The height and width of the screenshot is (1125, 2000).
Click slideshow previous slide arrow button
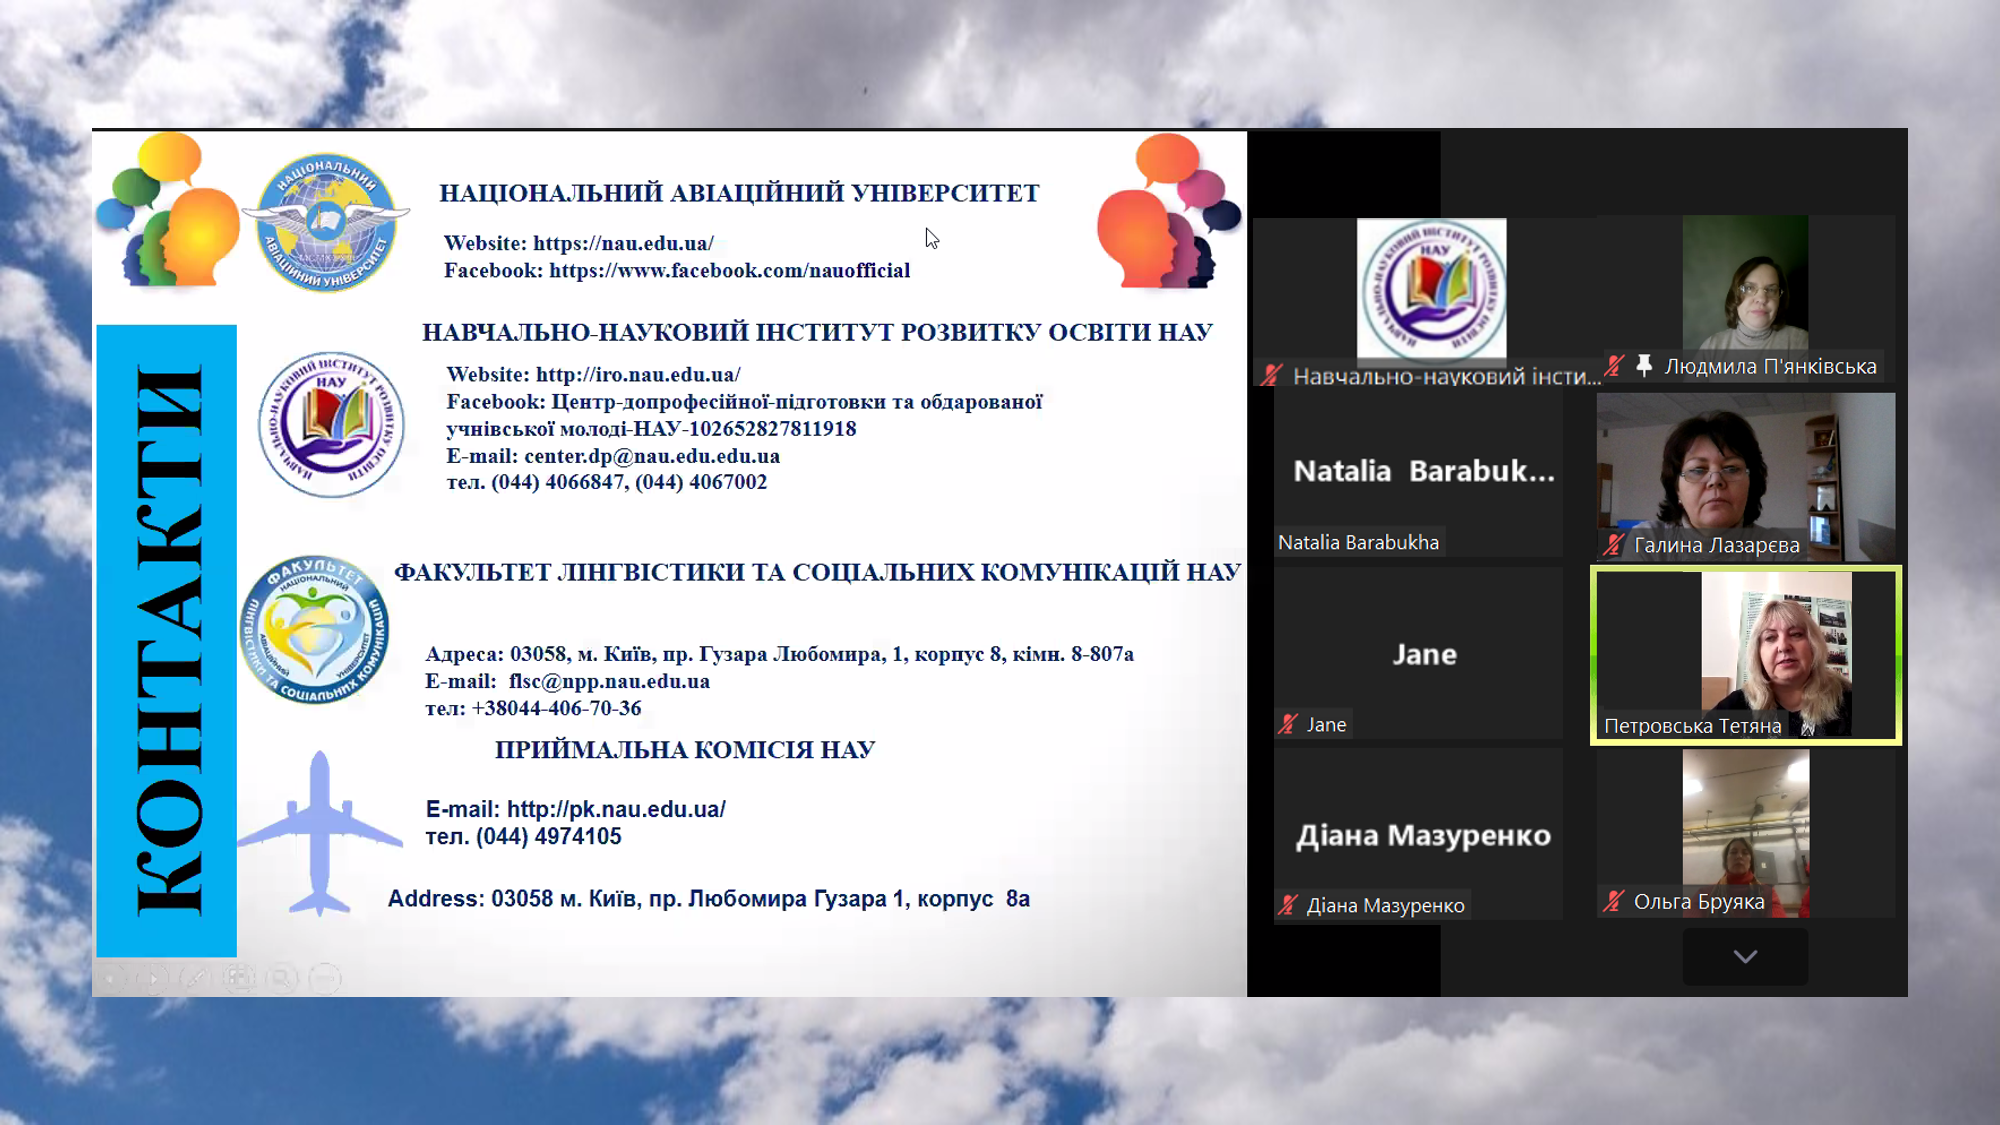(x=110, y=978)
